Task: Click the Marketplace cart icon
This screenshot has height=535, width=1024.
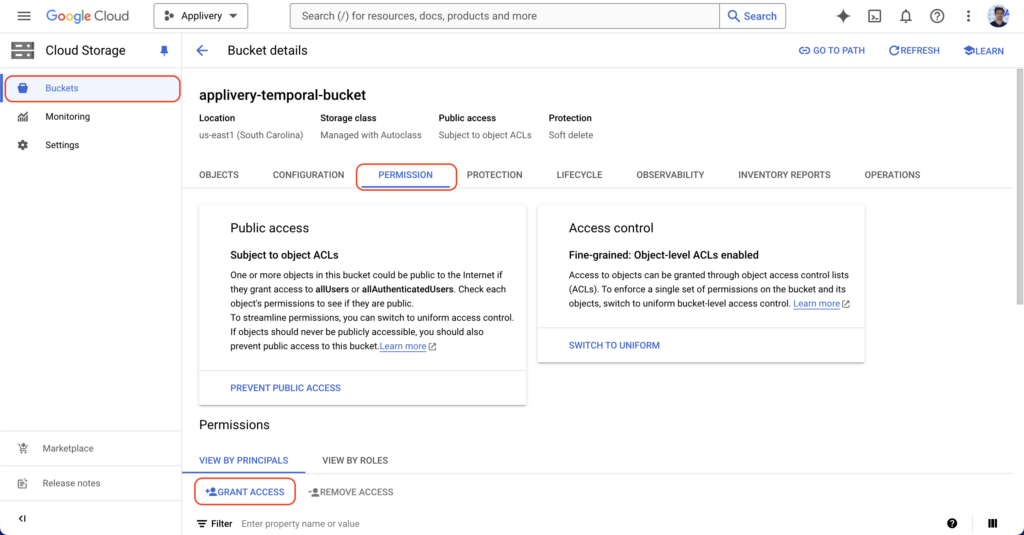Action: [x=23, y=448]
